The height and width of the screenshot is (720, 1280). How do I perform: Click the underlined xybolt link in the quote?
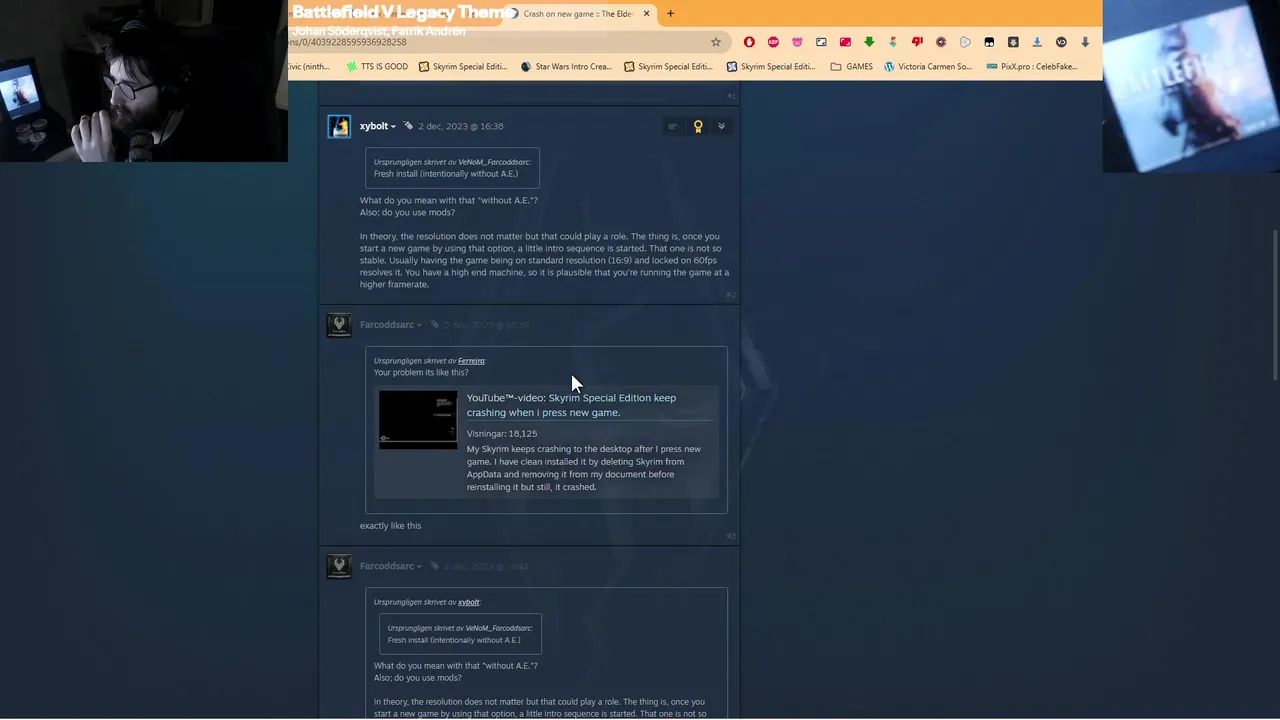pos(468,602)
